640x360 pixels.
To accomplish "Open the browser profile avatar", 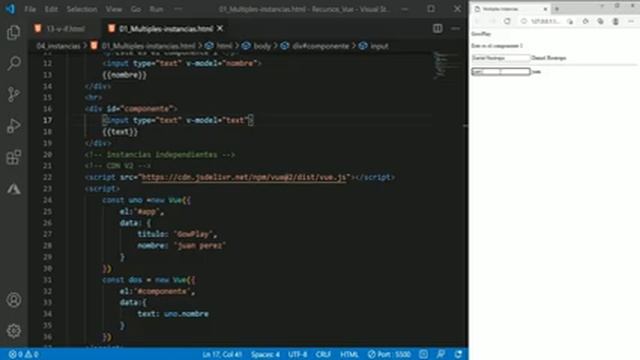I will point(616,21).
